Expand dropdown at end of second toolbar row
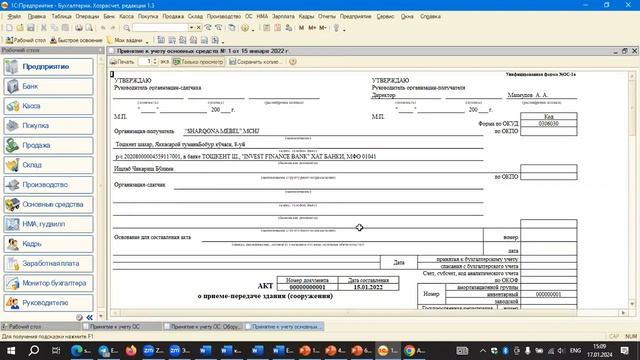The image size is (640, 360). (222, 42)
